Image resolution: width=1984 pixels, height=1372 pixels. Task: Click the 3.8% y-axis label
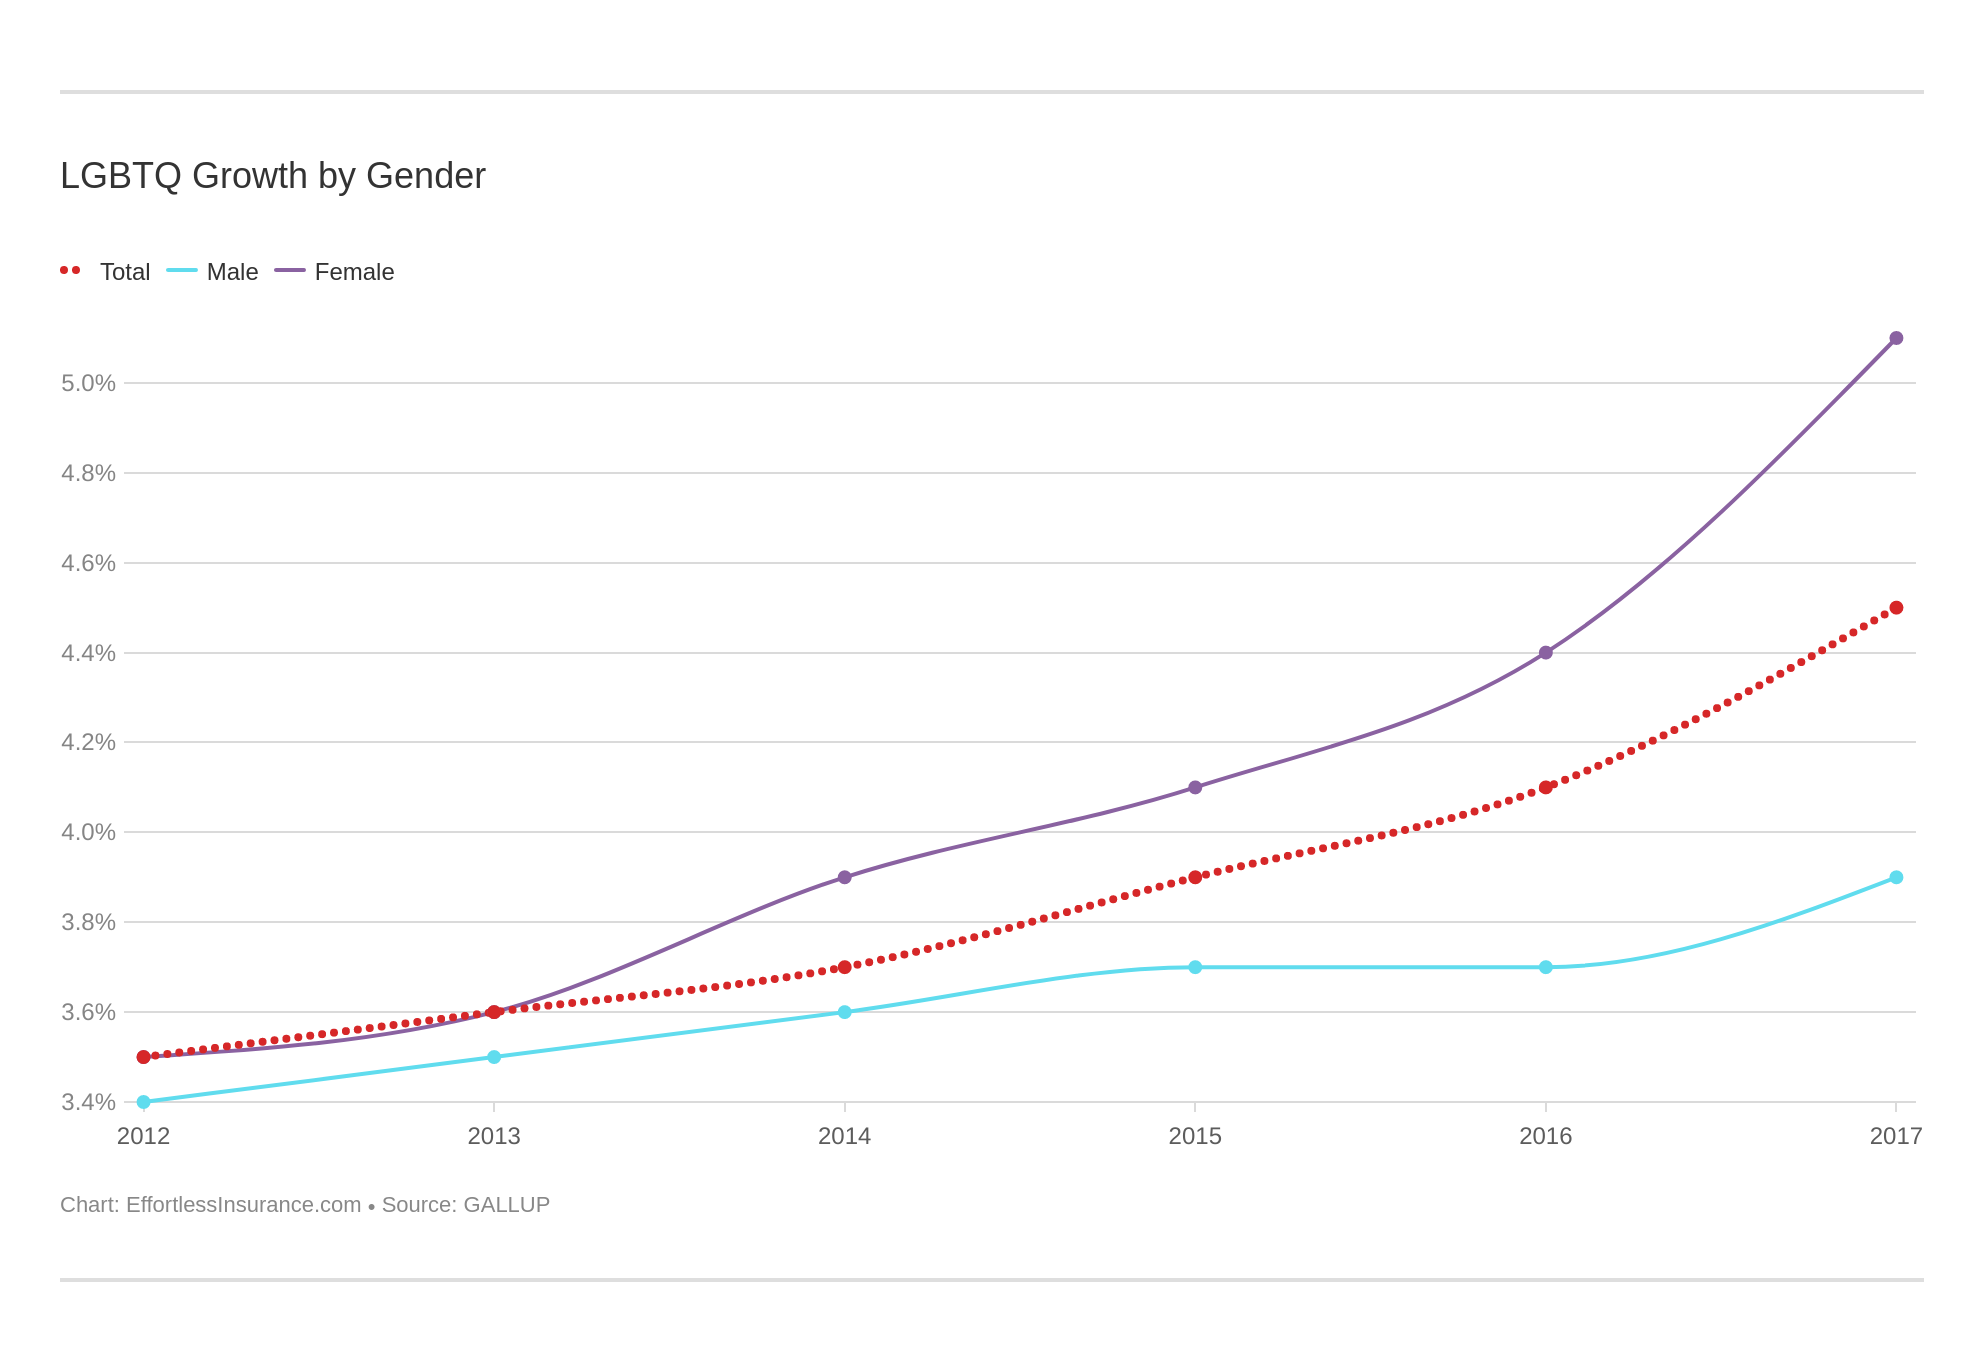pos(89,922)
